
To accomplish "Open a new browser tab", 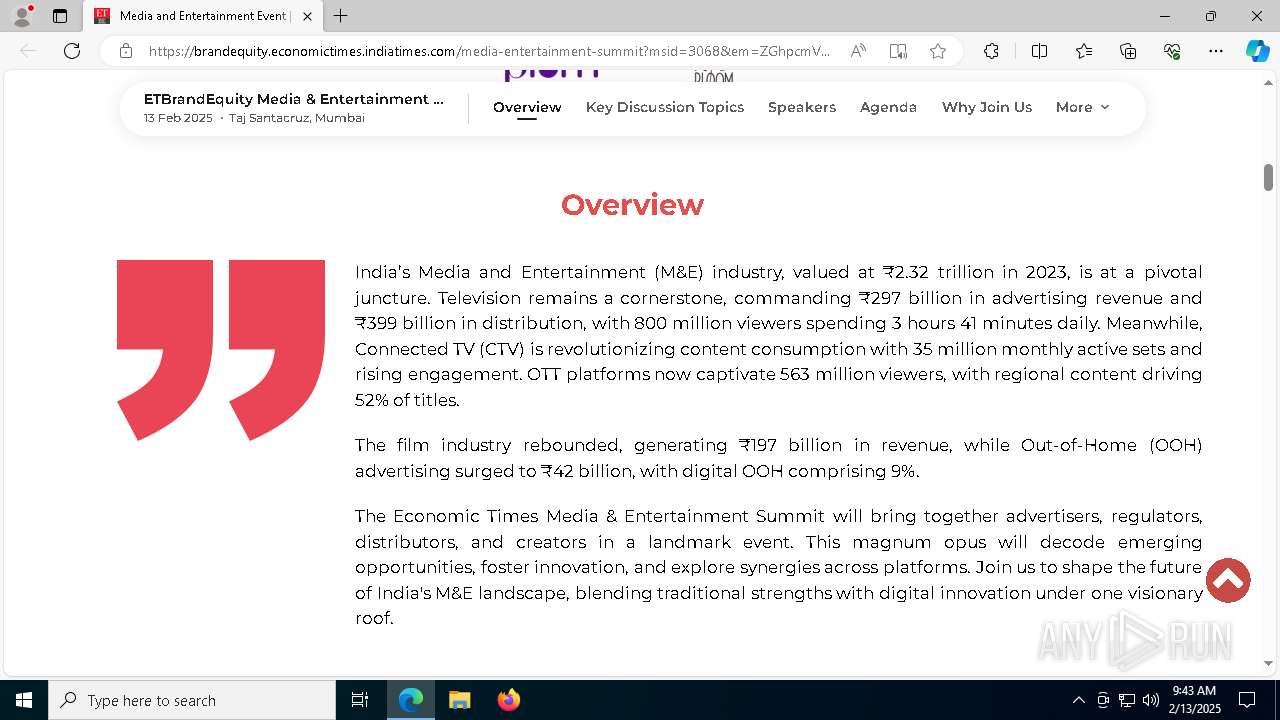I will click(341, 16).
